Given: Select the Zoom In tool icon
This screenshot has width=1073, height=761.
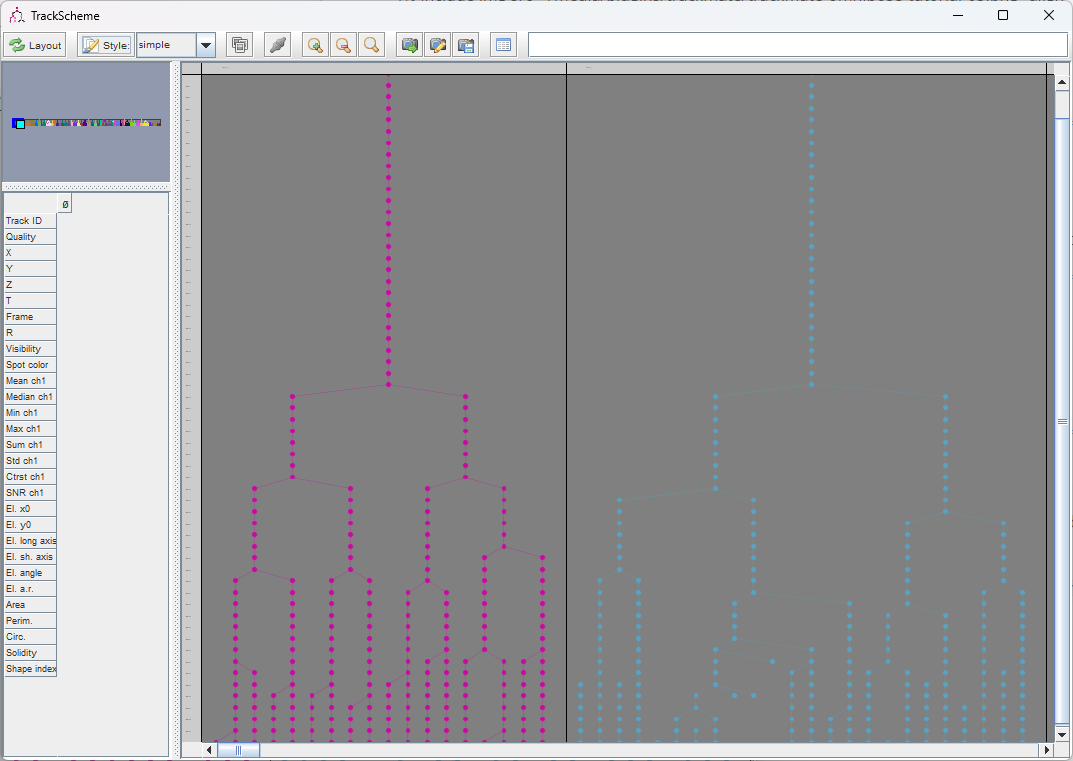Looking at the screenshot, I should 315,45.
